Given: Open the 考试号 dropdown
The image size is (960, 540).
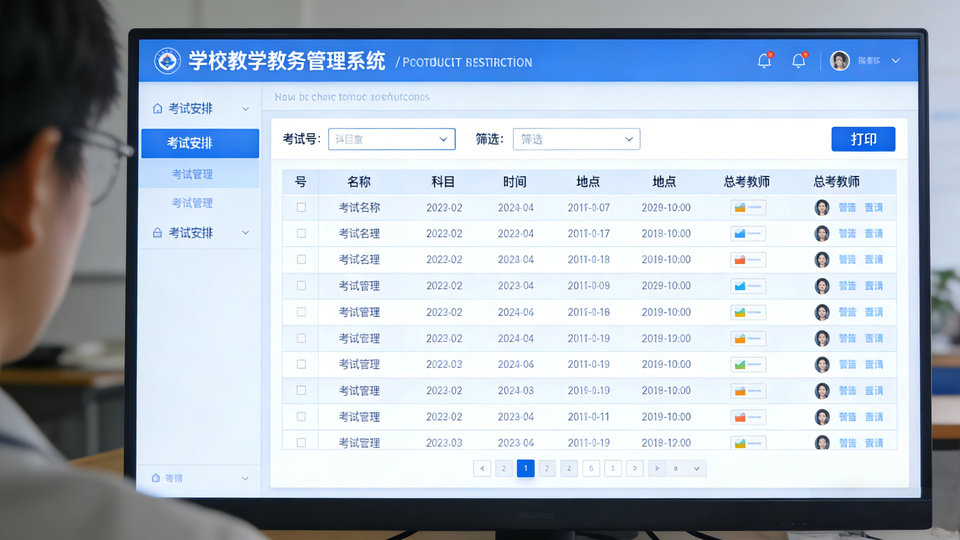Looking at the screenshot, I should pos(391,139).
